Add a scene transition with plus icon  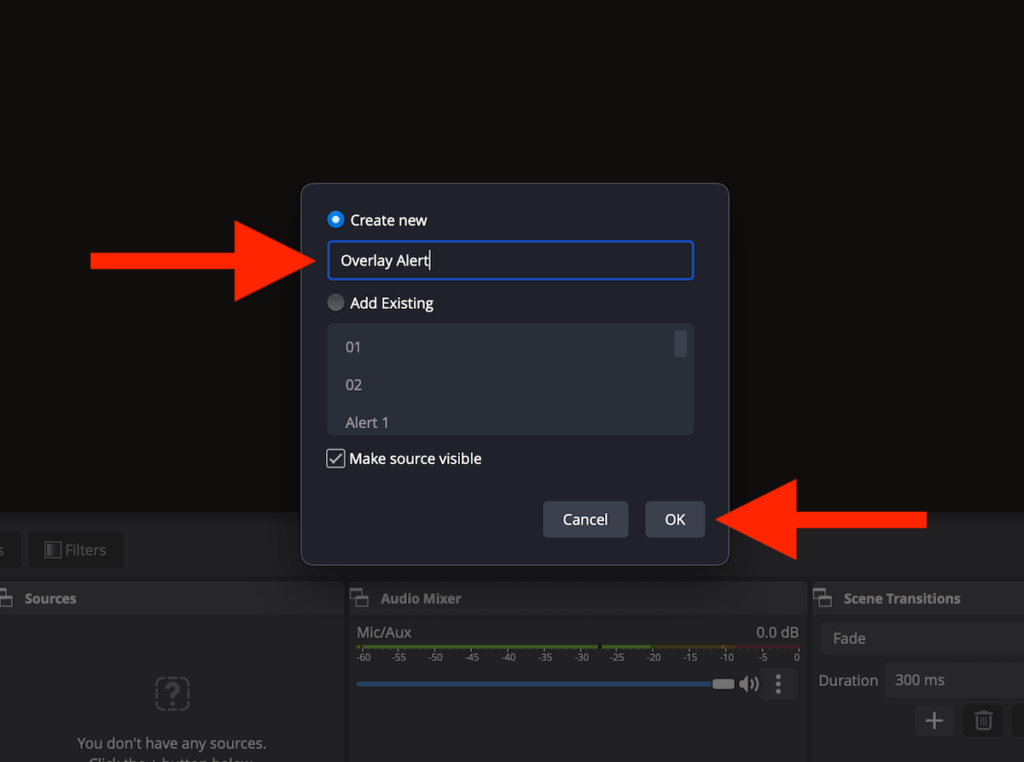(934, 720)
